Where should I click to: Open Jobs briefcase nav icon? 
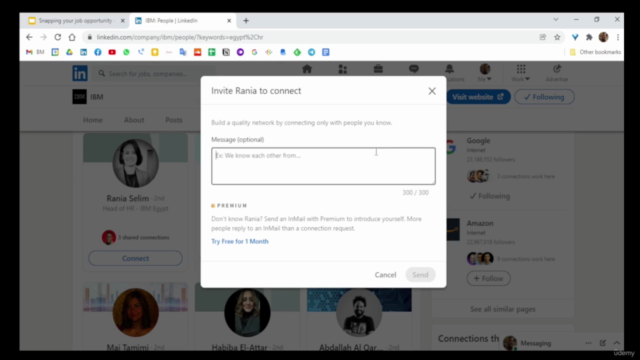[378, 69]
